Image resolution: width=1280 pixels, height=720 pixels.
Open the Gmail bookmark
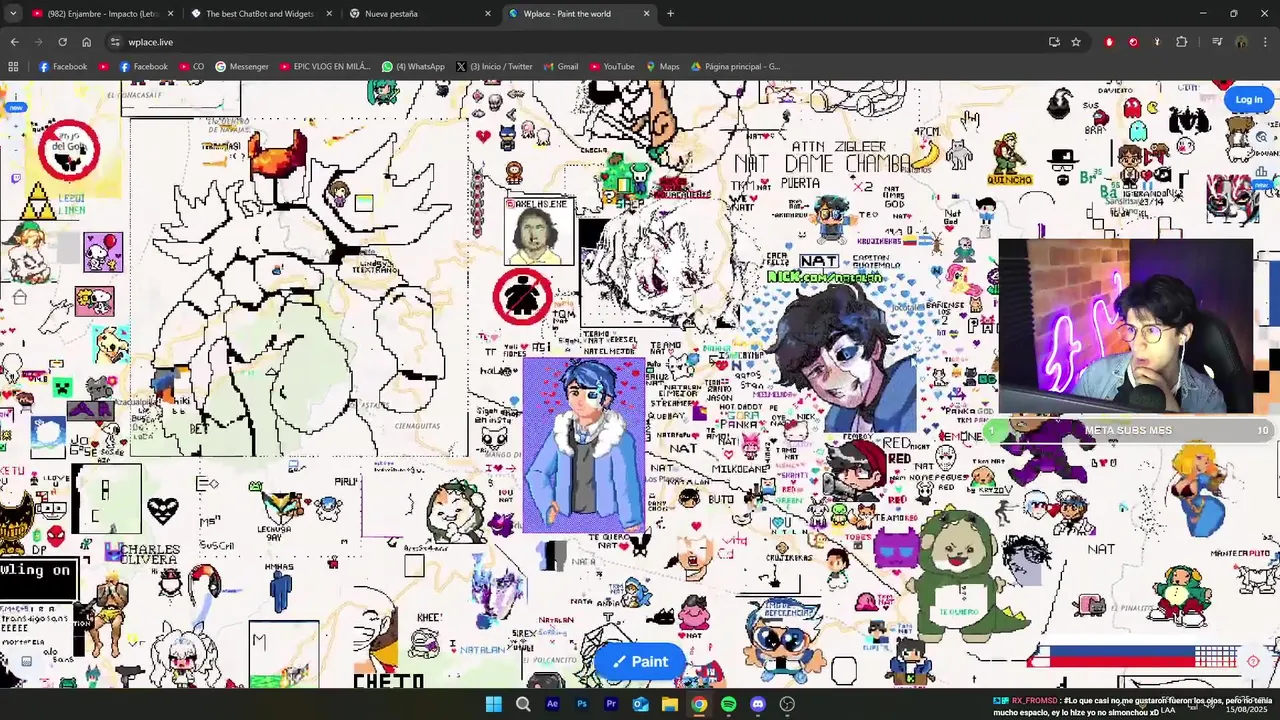pos(560,67)
